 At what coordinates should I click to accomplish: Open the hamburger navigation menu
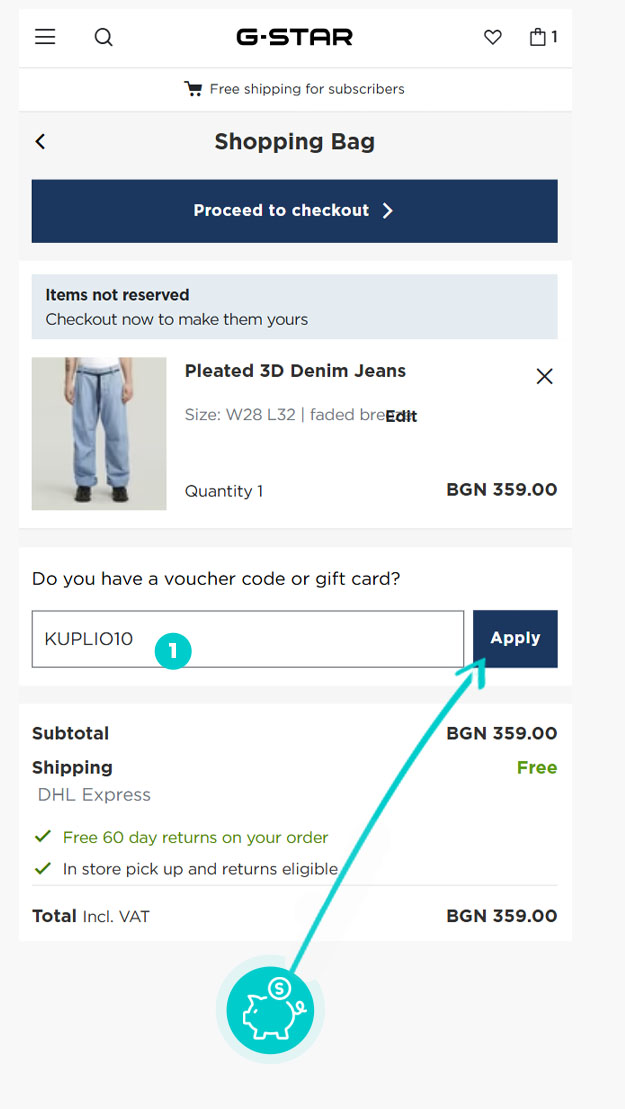tap(45, 37)
